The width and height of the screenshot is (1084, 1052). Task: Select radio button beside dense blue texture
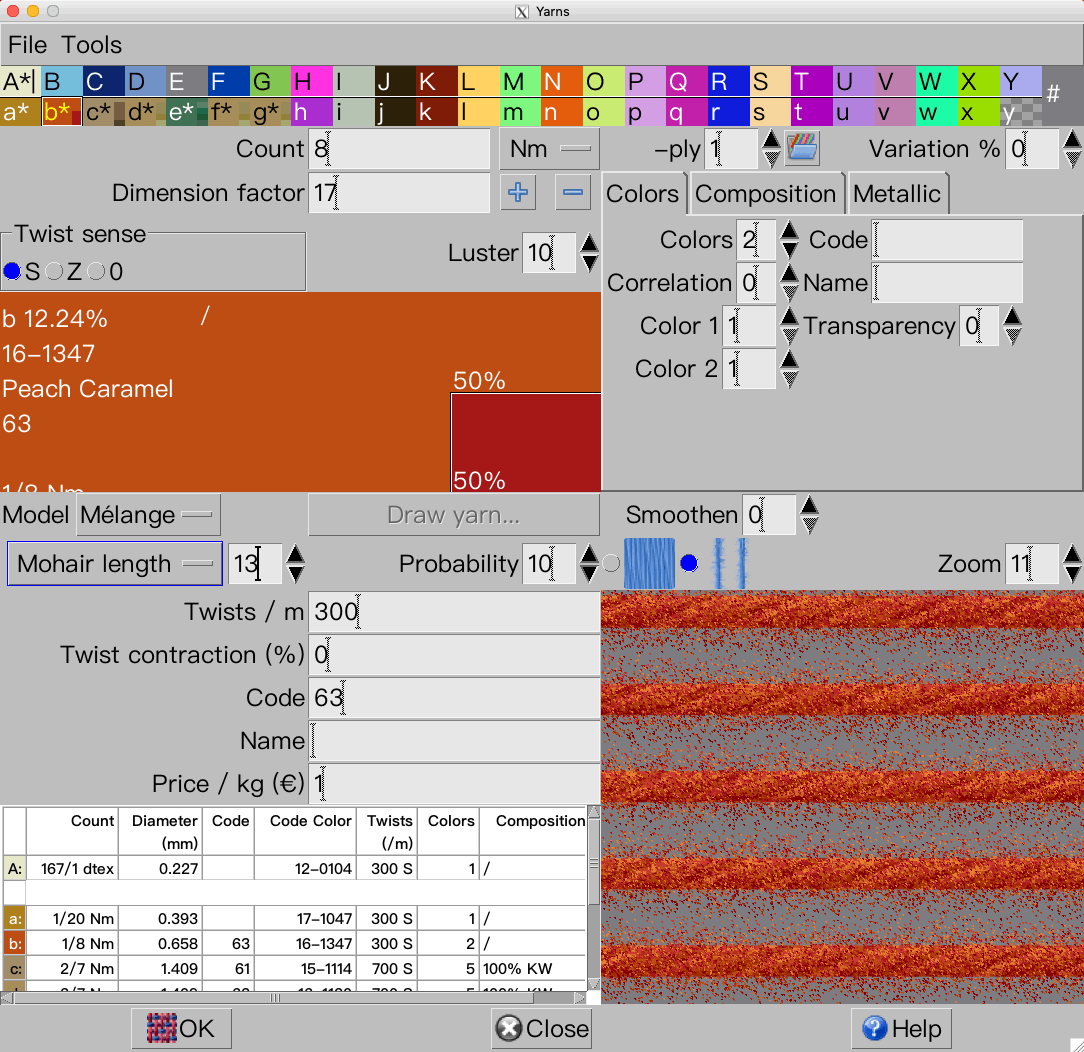pyautogui.click(x=610, y=563)
